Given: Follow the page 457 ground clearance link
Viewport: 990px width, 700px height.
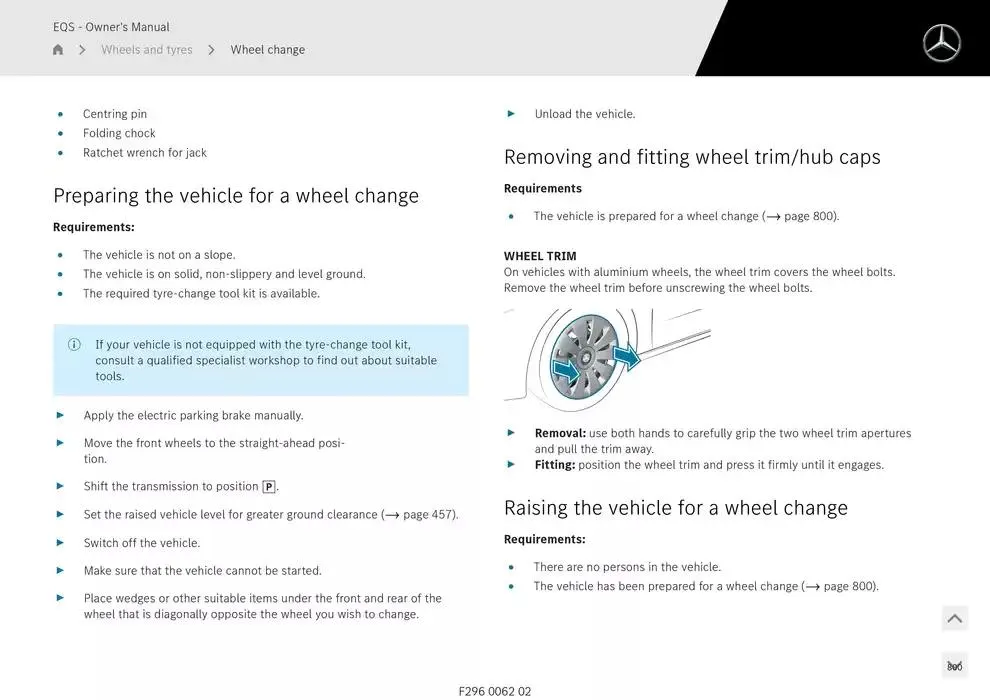Looking at the screenshot, I should 422,515.
